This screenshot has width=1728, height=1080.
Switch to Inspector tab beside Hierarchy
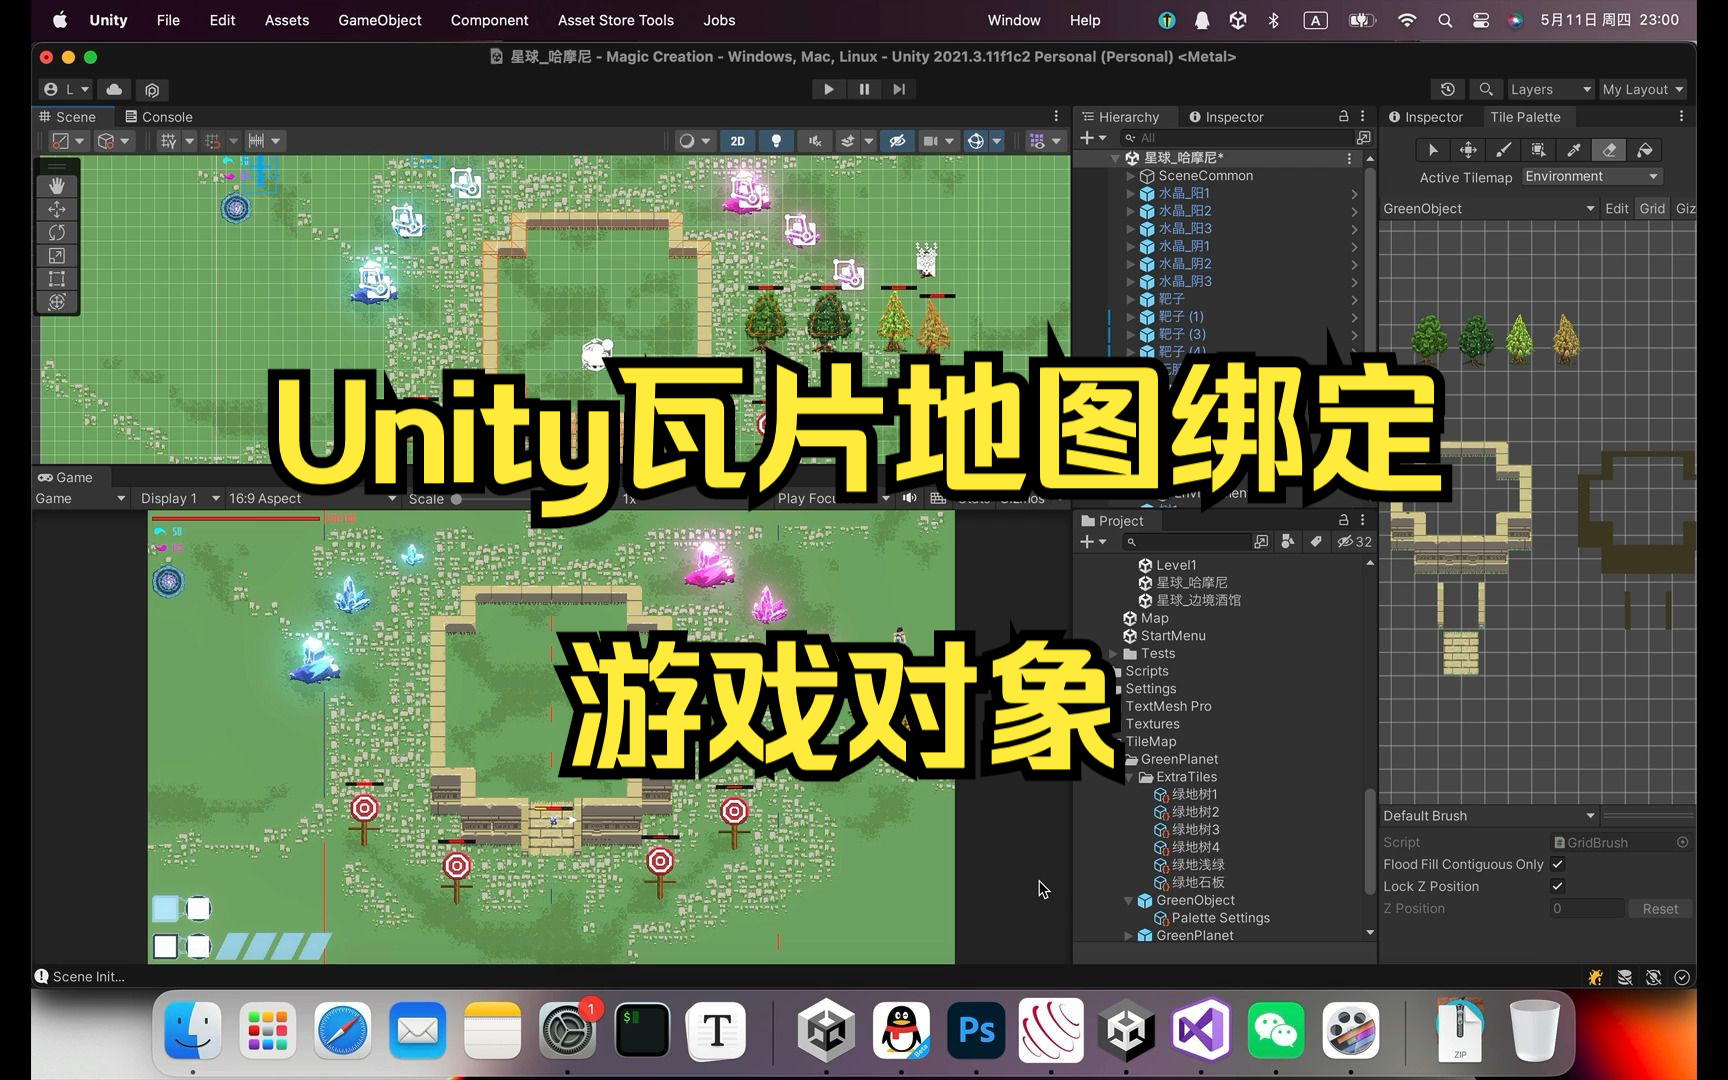tap(1226, 117)
